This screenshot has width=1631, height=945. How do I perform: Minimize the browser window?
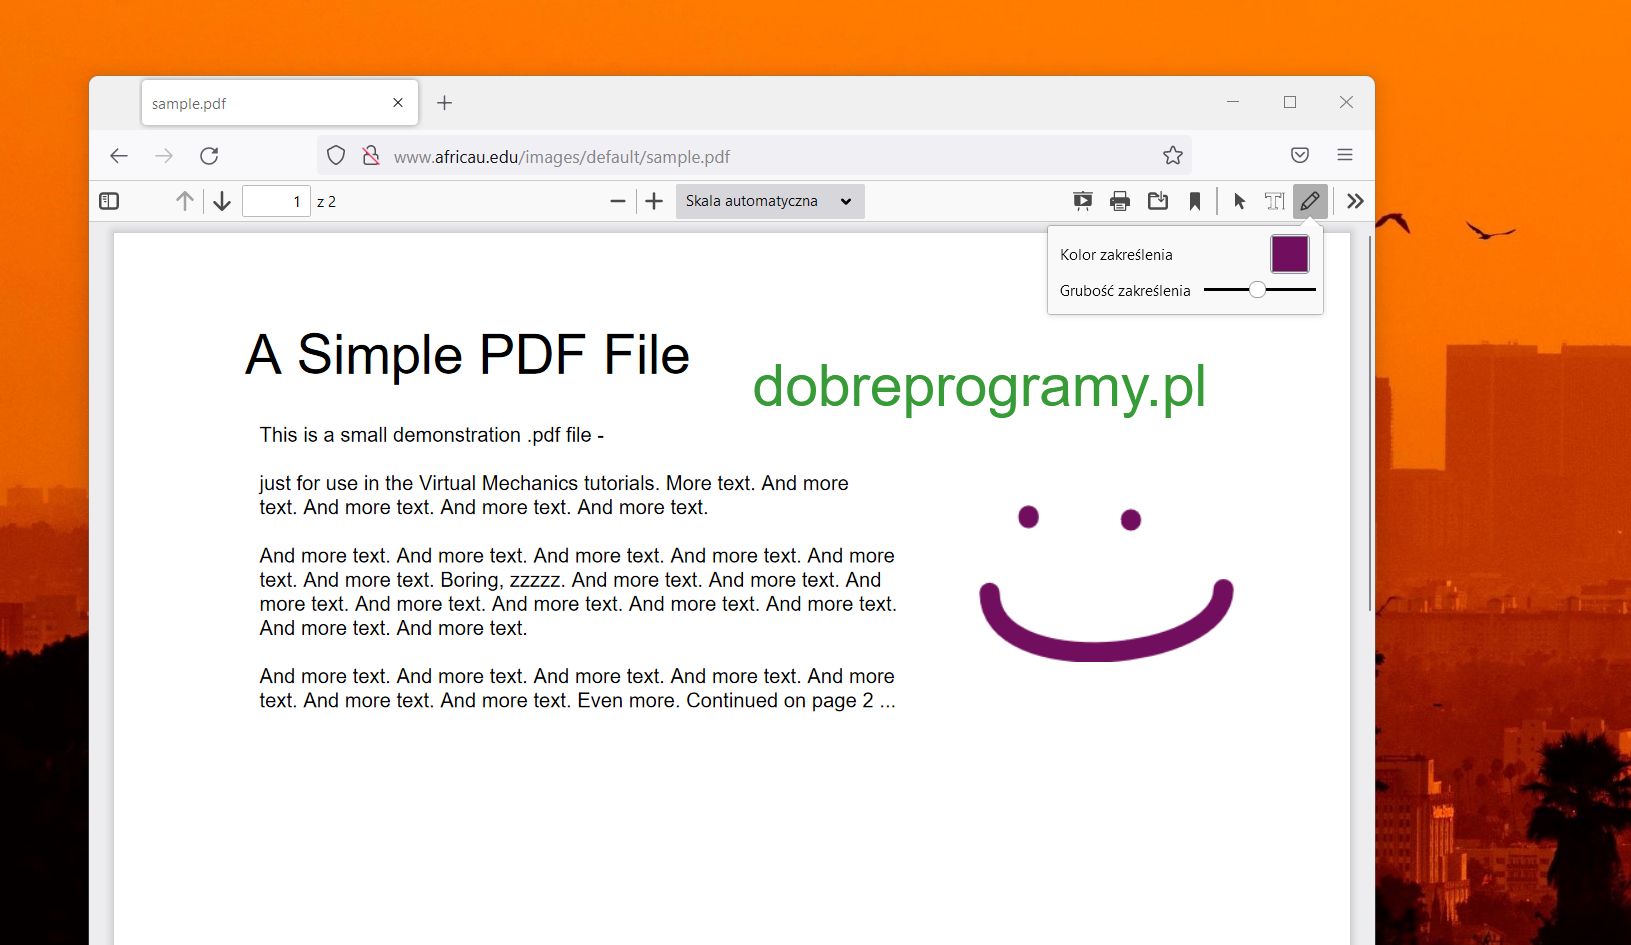point(1233,102)
